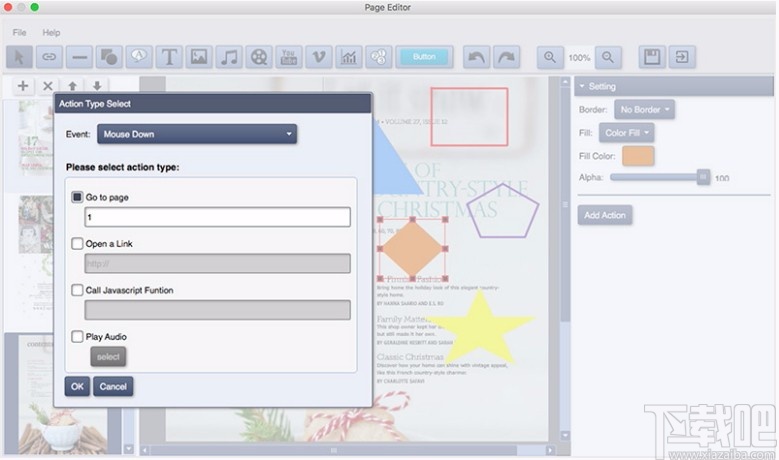Expand the Color Fill dropdown

[626, 133]
